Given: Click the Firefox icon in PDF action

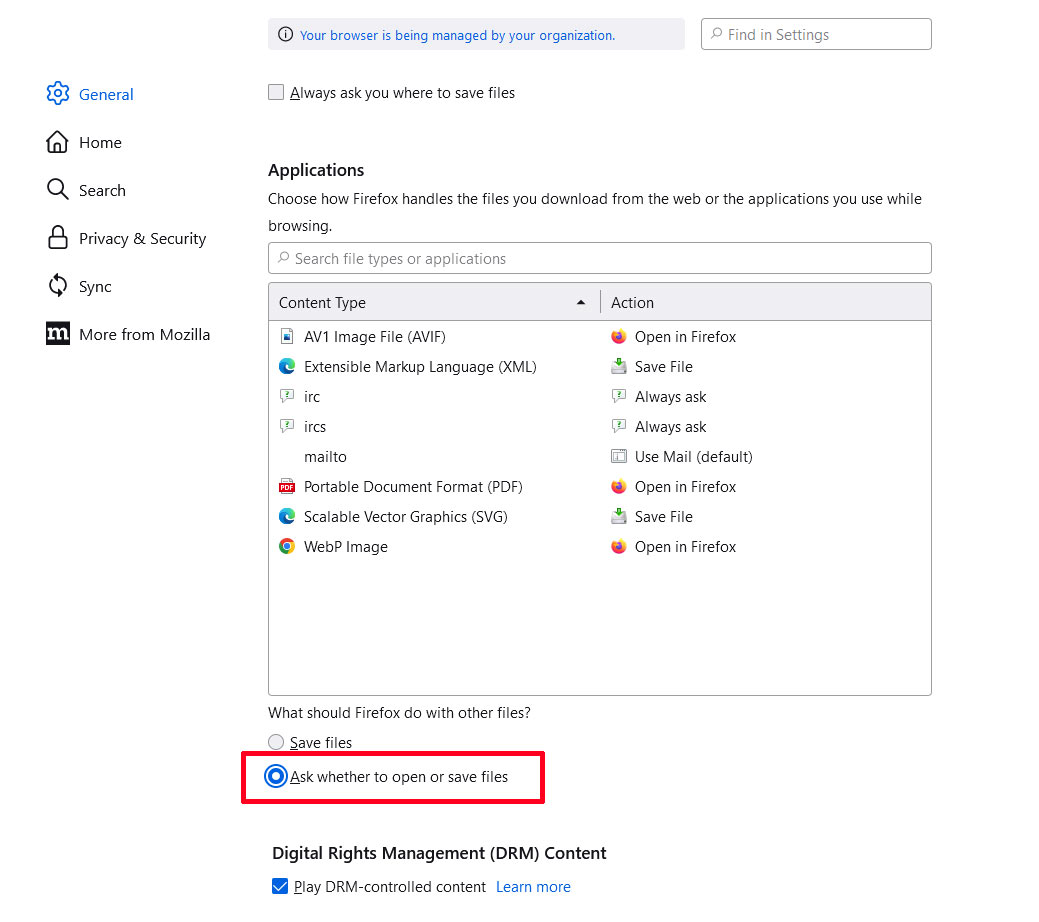Looking at the screenshot, I should pyautogui.click(x=619, y=487).
